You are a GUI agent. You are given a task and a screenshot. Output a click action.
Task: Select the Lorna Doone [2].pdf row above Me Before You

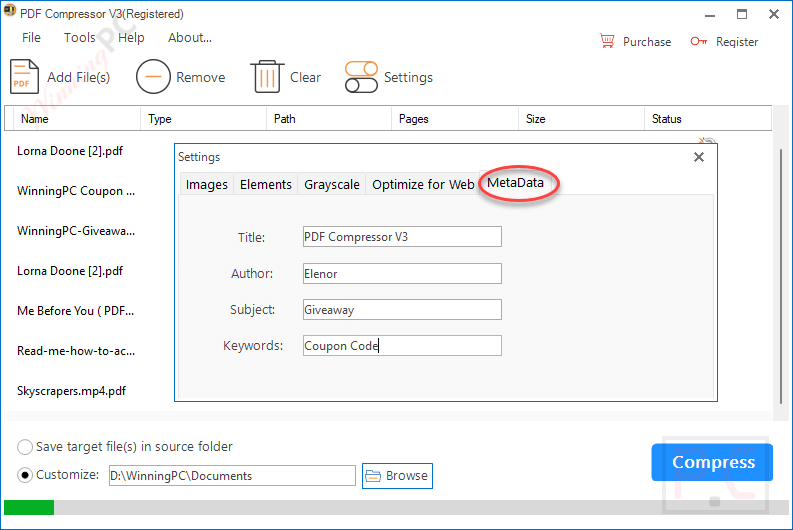70,271
